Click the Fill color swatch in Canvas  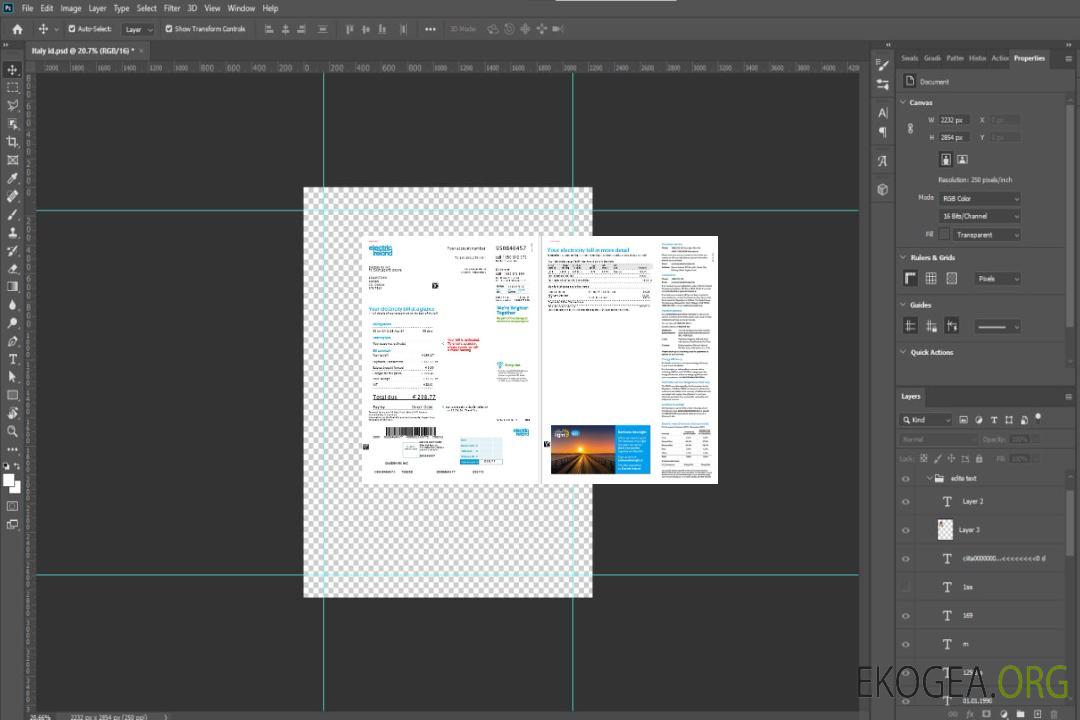pos(944,235)
